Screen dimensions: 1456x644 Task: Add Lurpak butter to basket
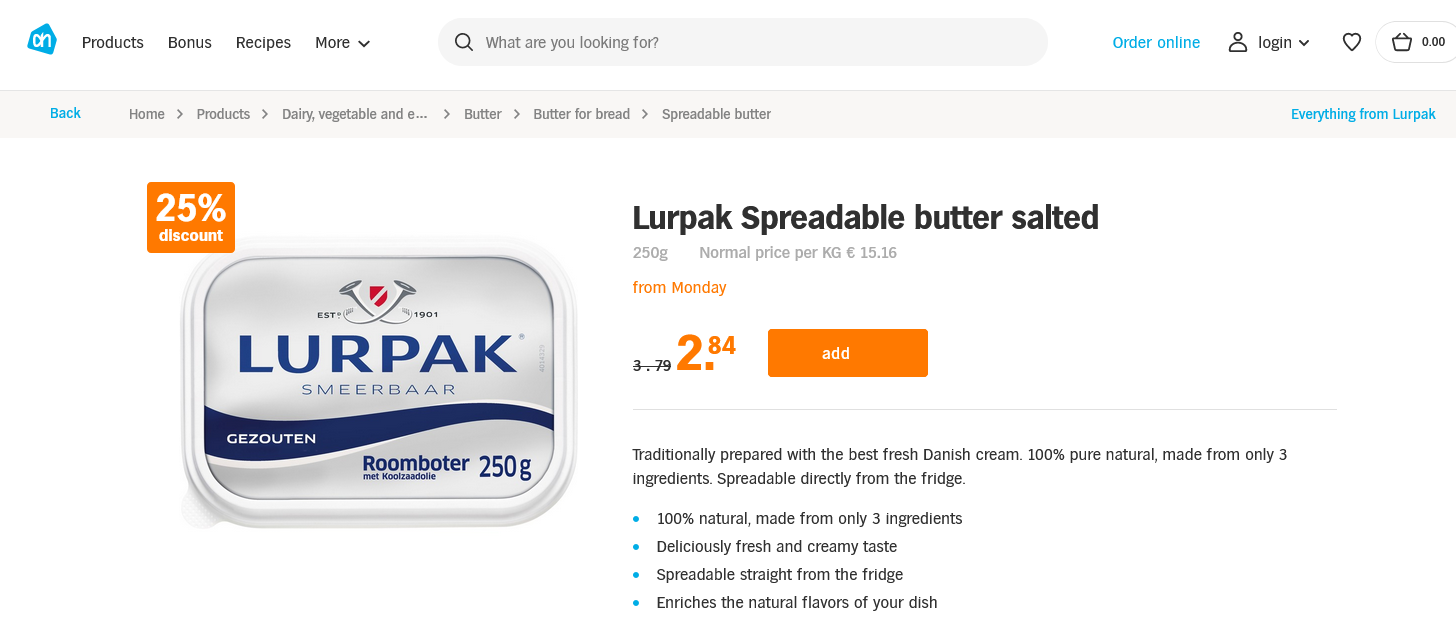pos(848,353)
